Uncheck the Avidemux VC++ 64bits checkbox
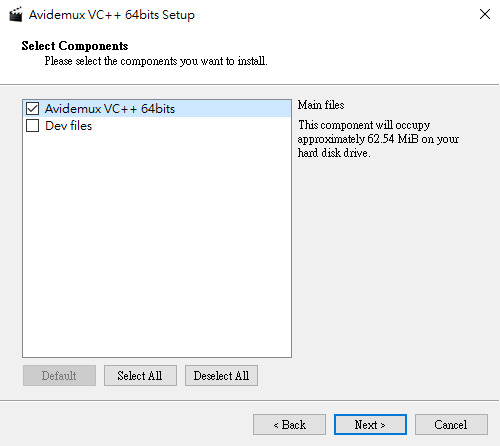 [x=33, y=109]
